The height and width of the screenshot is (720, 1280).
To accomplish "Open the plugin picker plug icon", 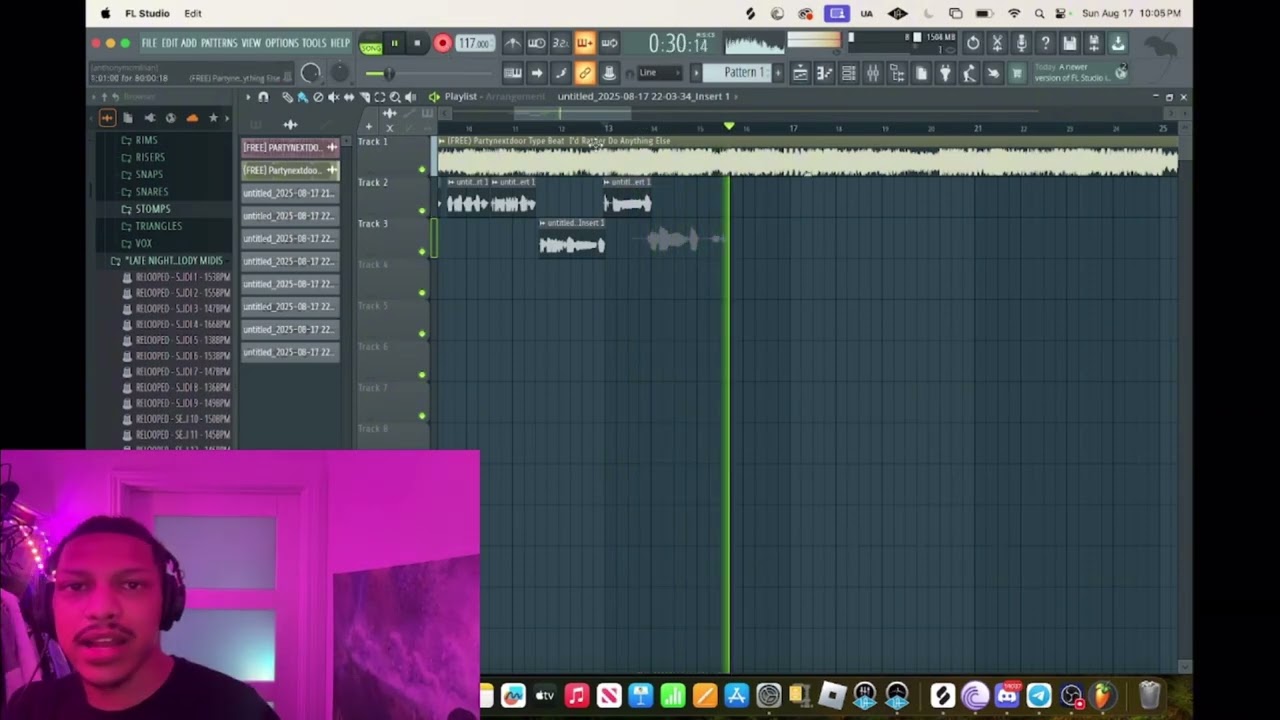I will (945, 73).
